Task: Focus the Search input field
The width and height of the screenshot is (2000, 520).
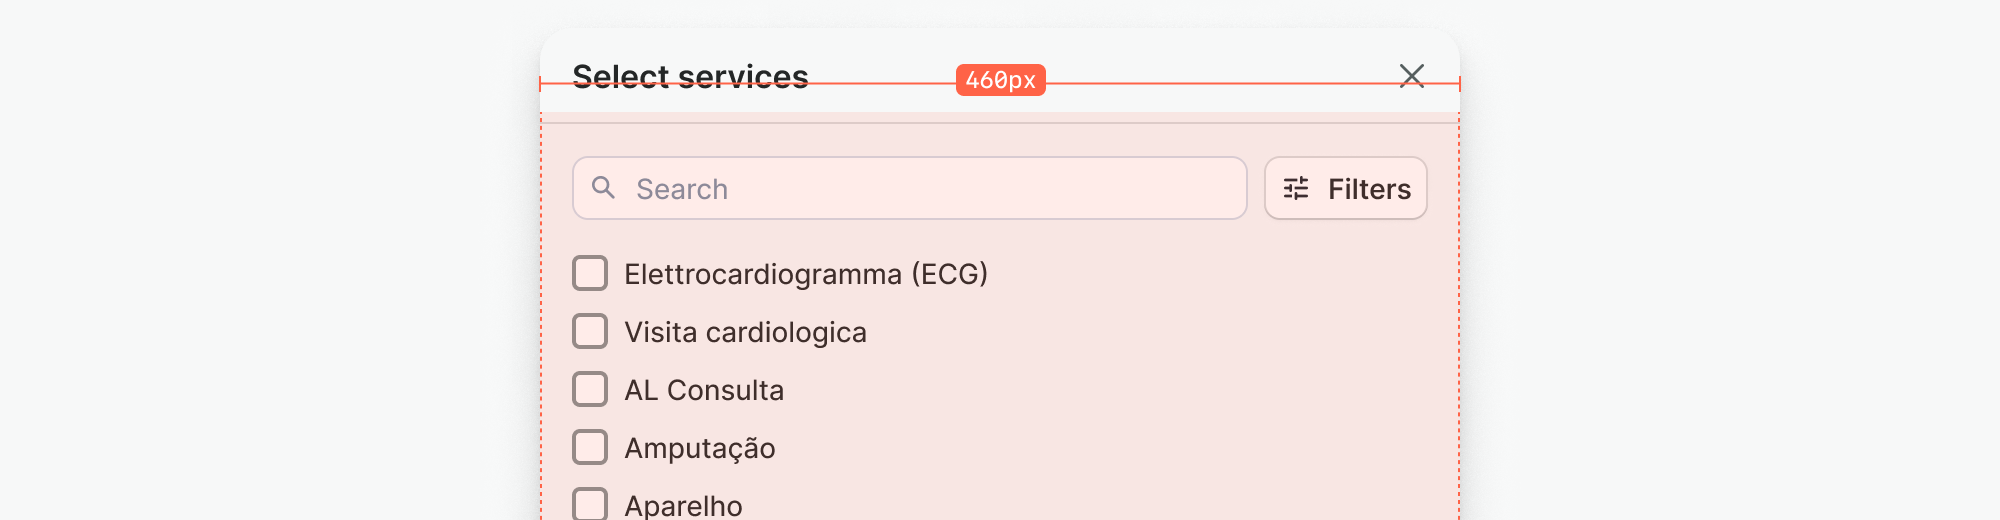Action: click(930, 188)
